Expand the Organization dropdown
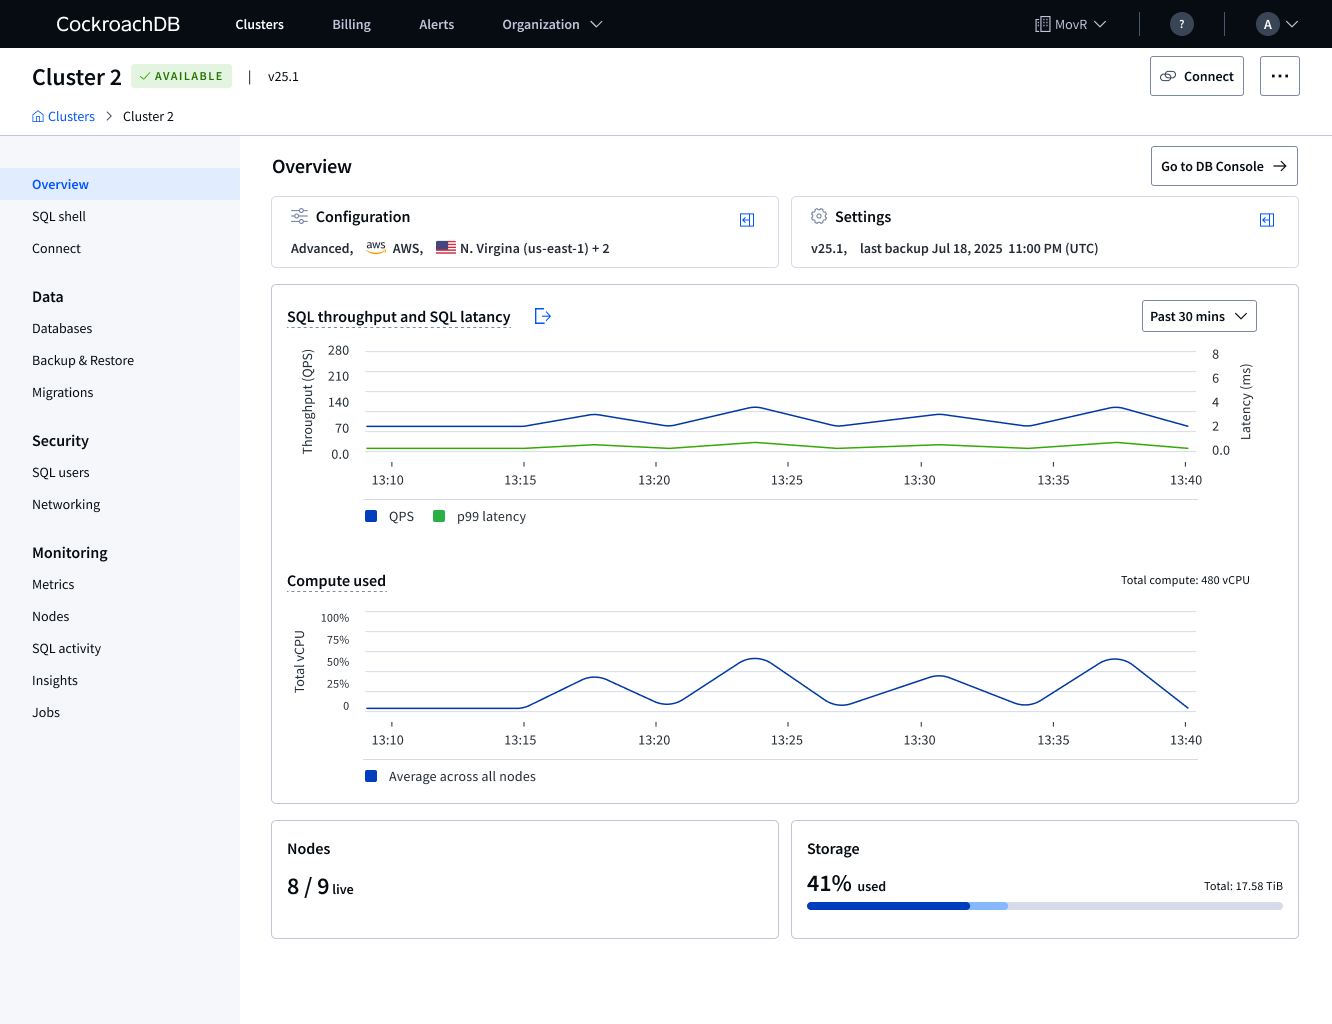1332x1024 pixels. click(x=552, y=24)
